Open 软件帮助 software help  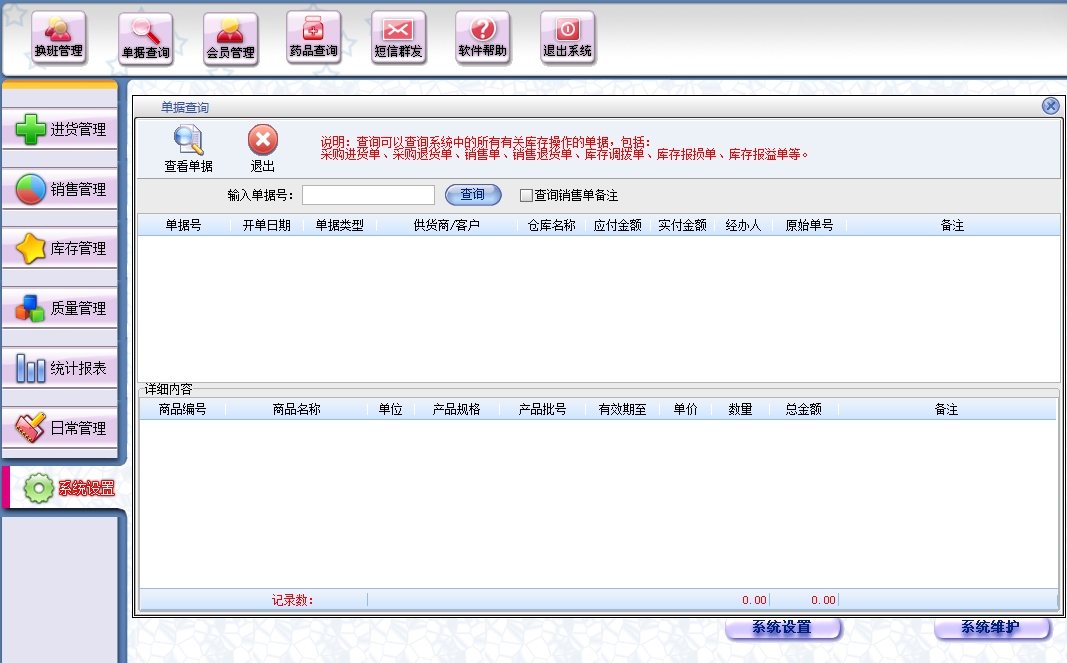tap(482, 38)
